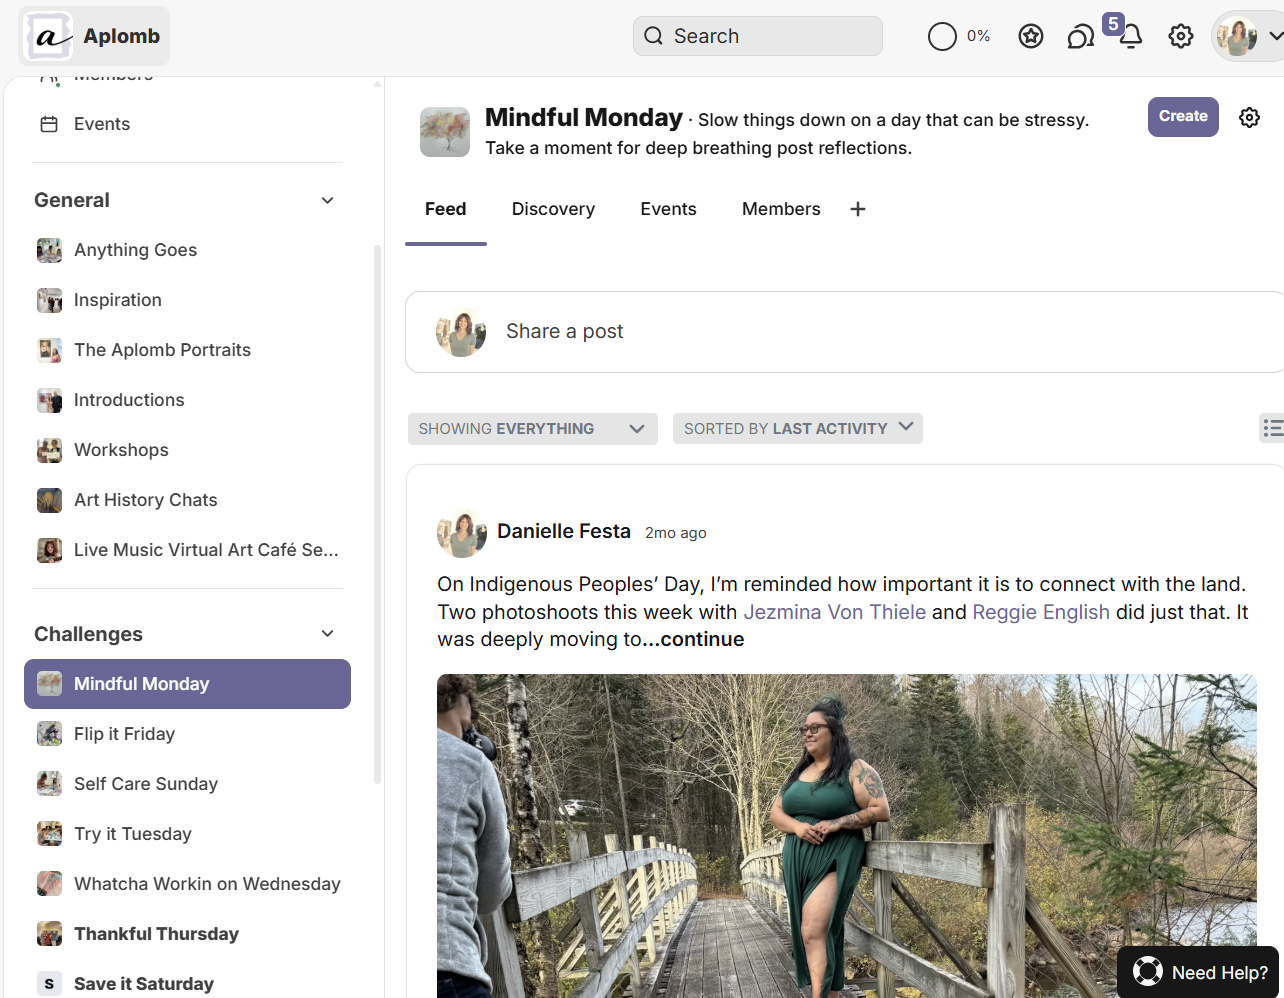This screenshot has width=1284, height=998.
Task: Click the Create button
Action: click(x=1183, y=116)
